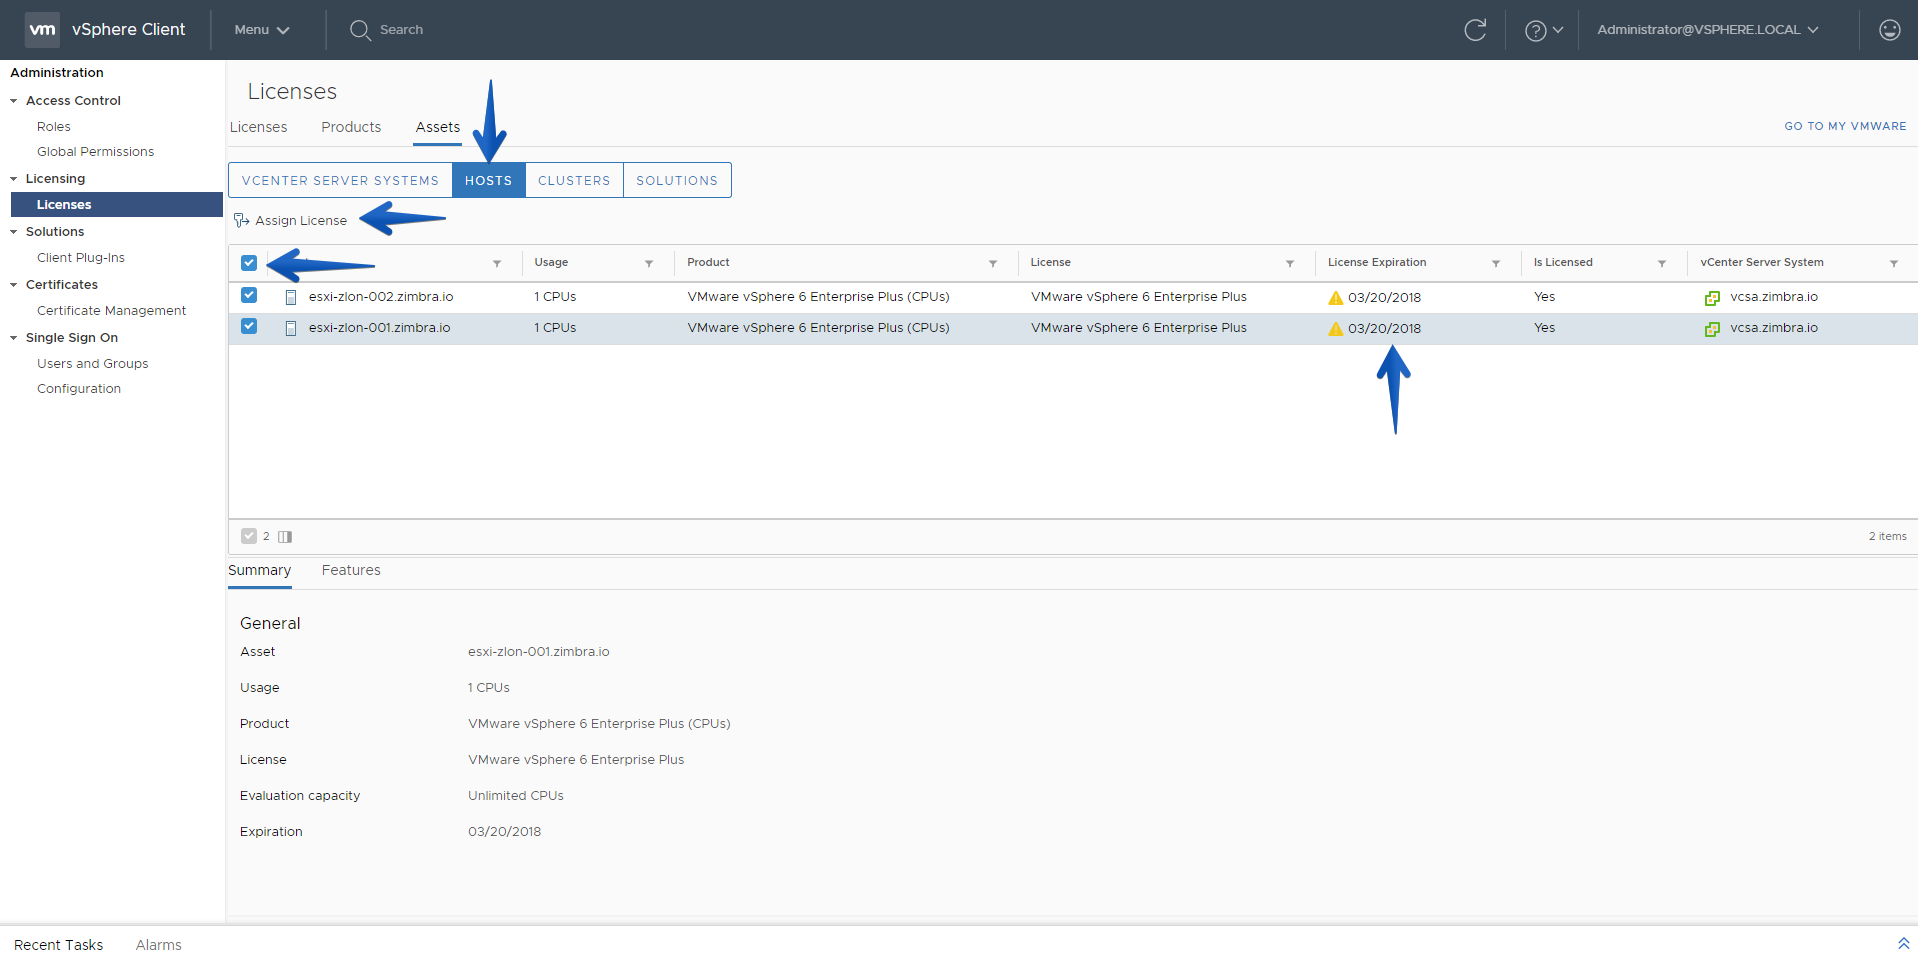Open the help question mark icon
This screenshot has height=956, width=1918.
click(1535, 31)
